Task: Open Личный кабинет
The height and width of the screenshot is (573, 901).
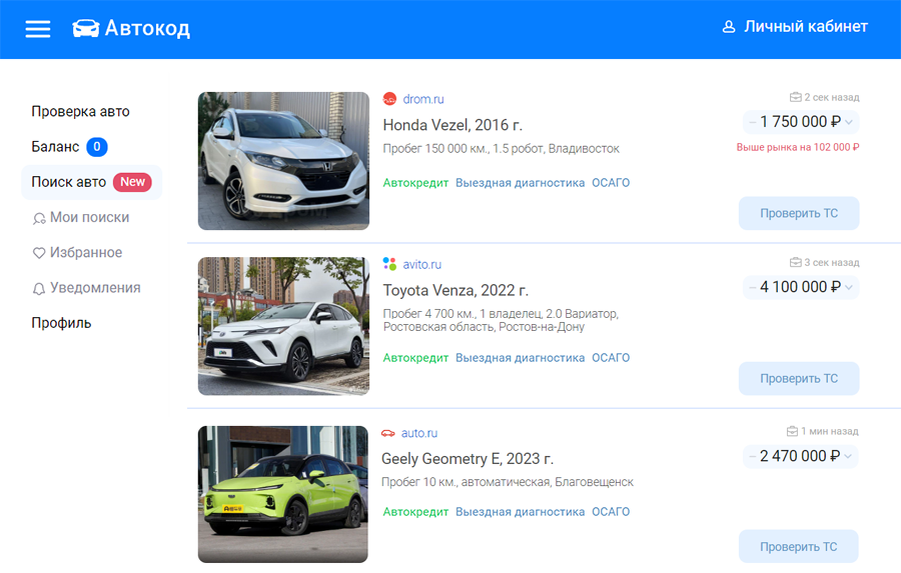Action: pyautogui.click(x=806, y=26)
